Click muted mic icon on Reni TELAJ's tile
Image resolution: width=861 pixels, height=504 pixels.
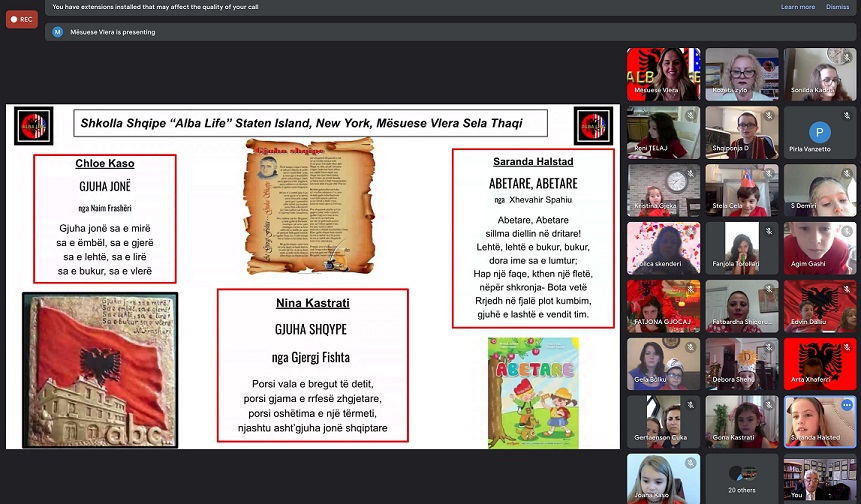(x=691, y=116)
